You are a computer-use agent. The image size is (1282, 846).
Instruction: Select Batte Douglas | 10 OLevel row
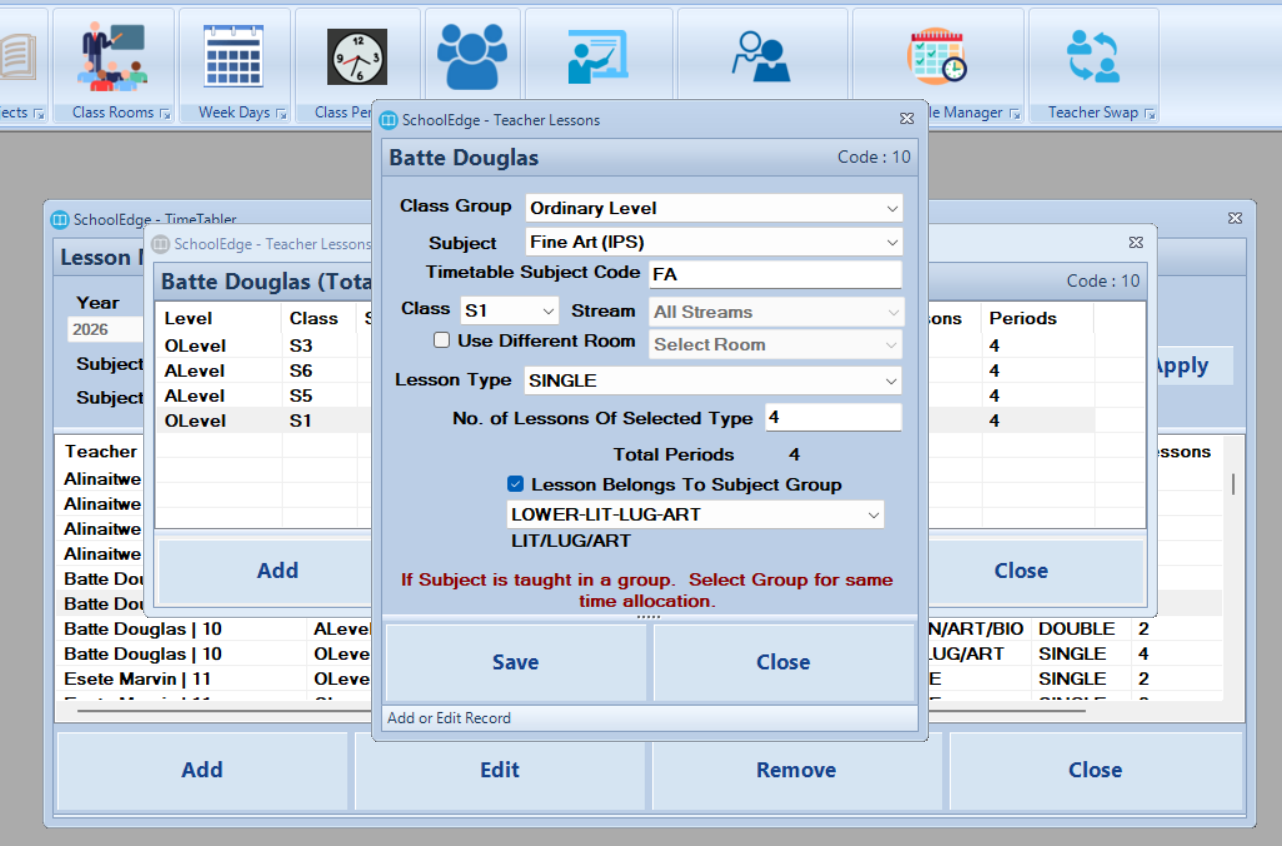[x=640, y=654]
